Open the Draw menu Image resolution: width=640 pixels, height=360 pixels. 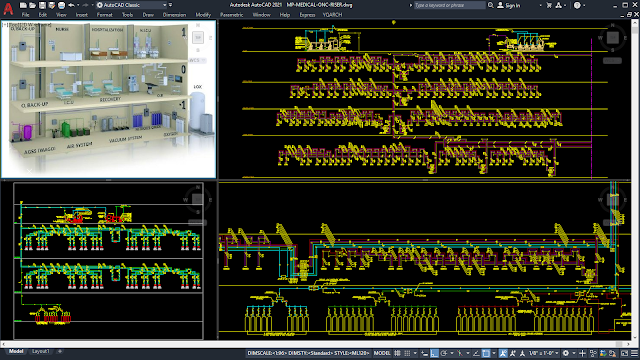[148, 15]
